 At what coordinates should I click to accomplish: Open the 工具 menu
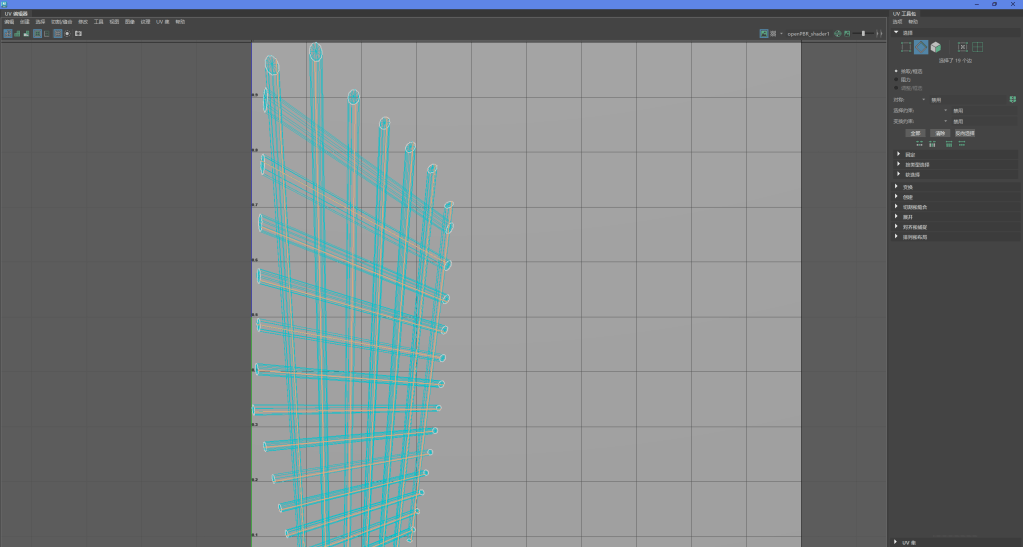coord(98,21)
